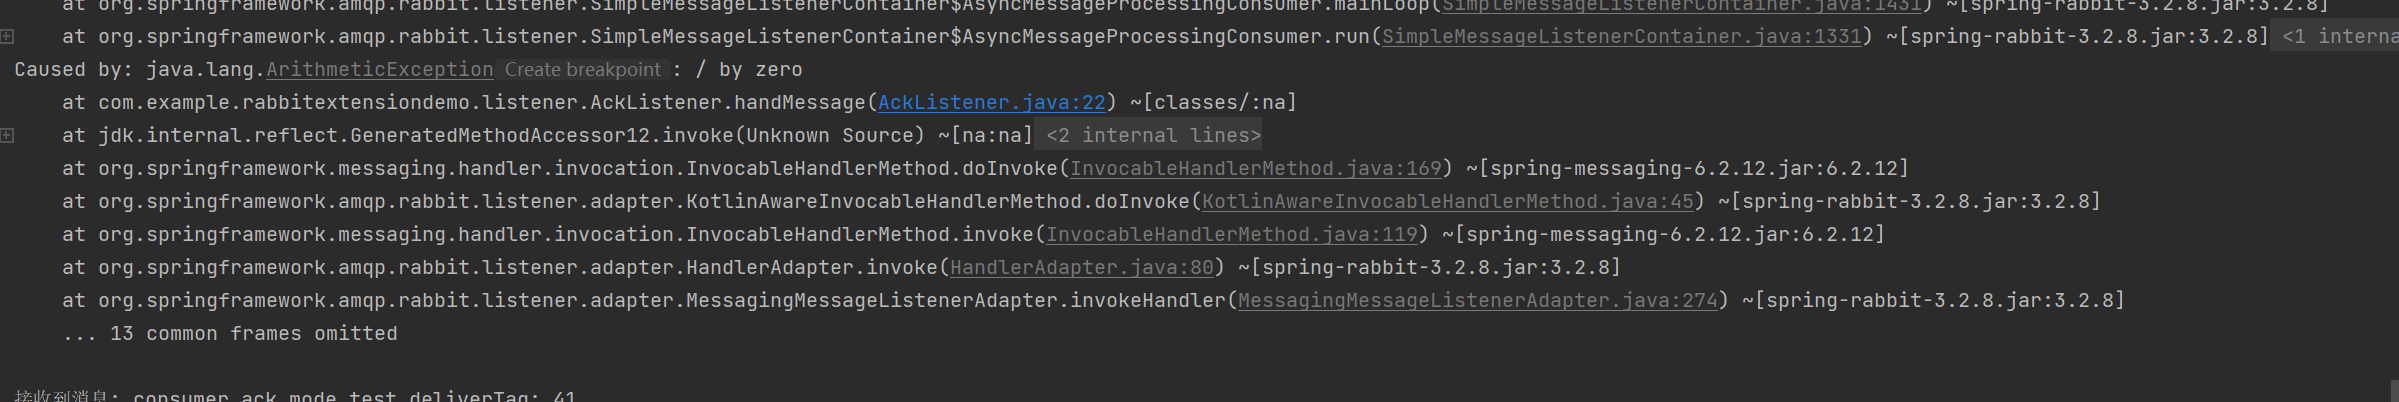Open SimpleMessageListenerContainer.java:1431 link at top
The image size is (2399, 402).
click(1682, 6)
